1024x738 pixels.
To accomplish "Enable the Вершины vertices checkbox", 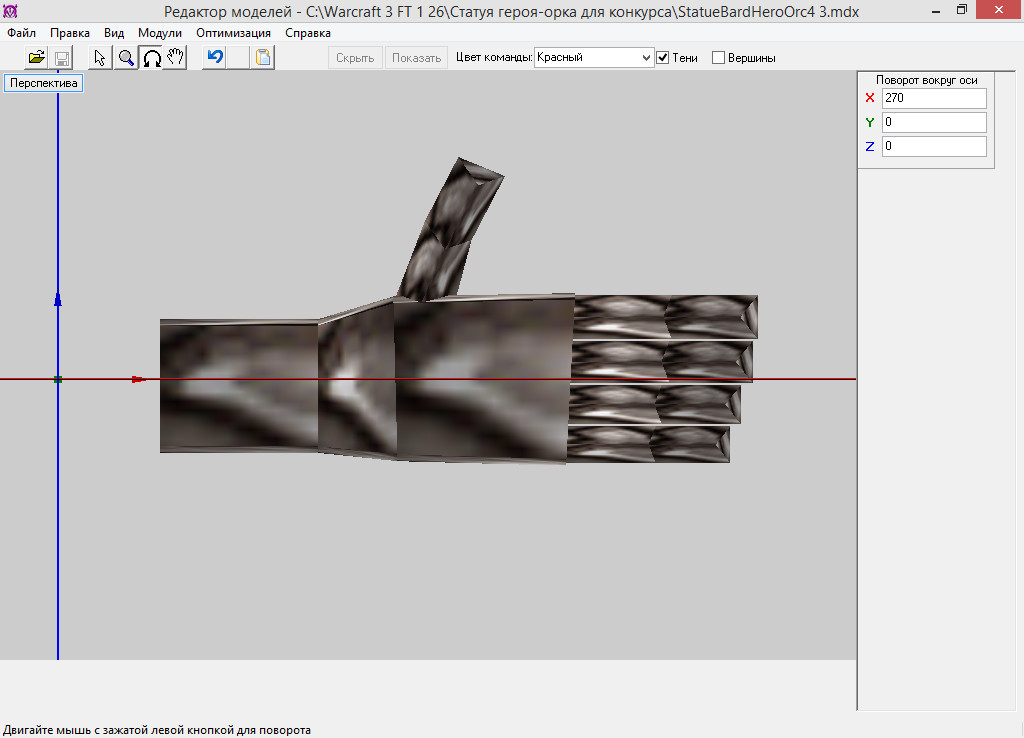I will (x=718, y=58).
